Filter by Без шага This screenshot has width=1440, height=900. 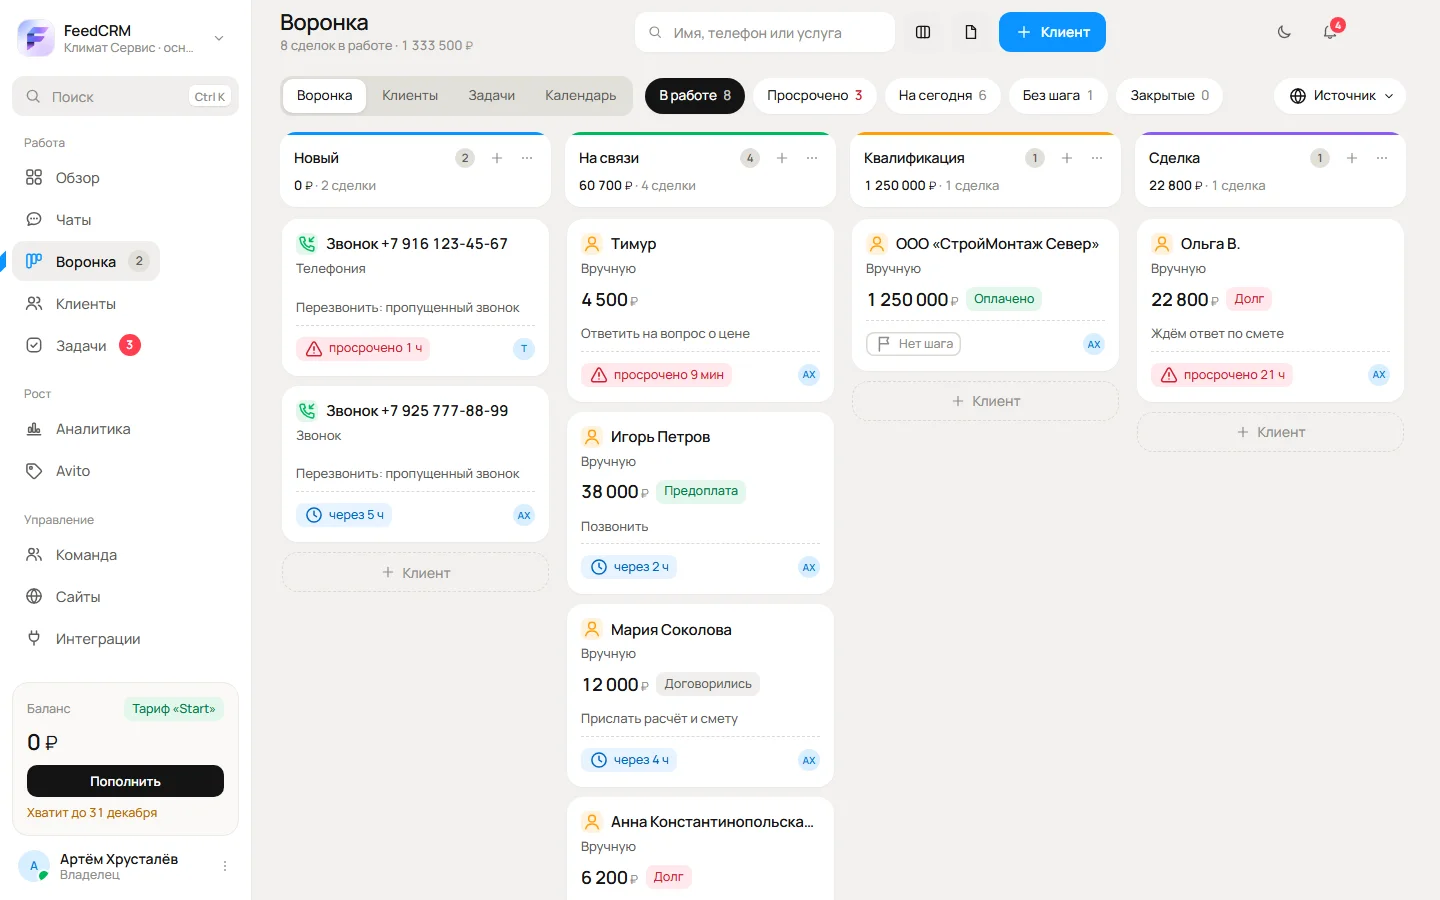1058,96
